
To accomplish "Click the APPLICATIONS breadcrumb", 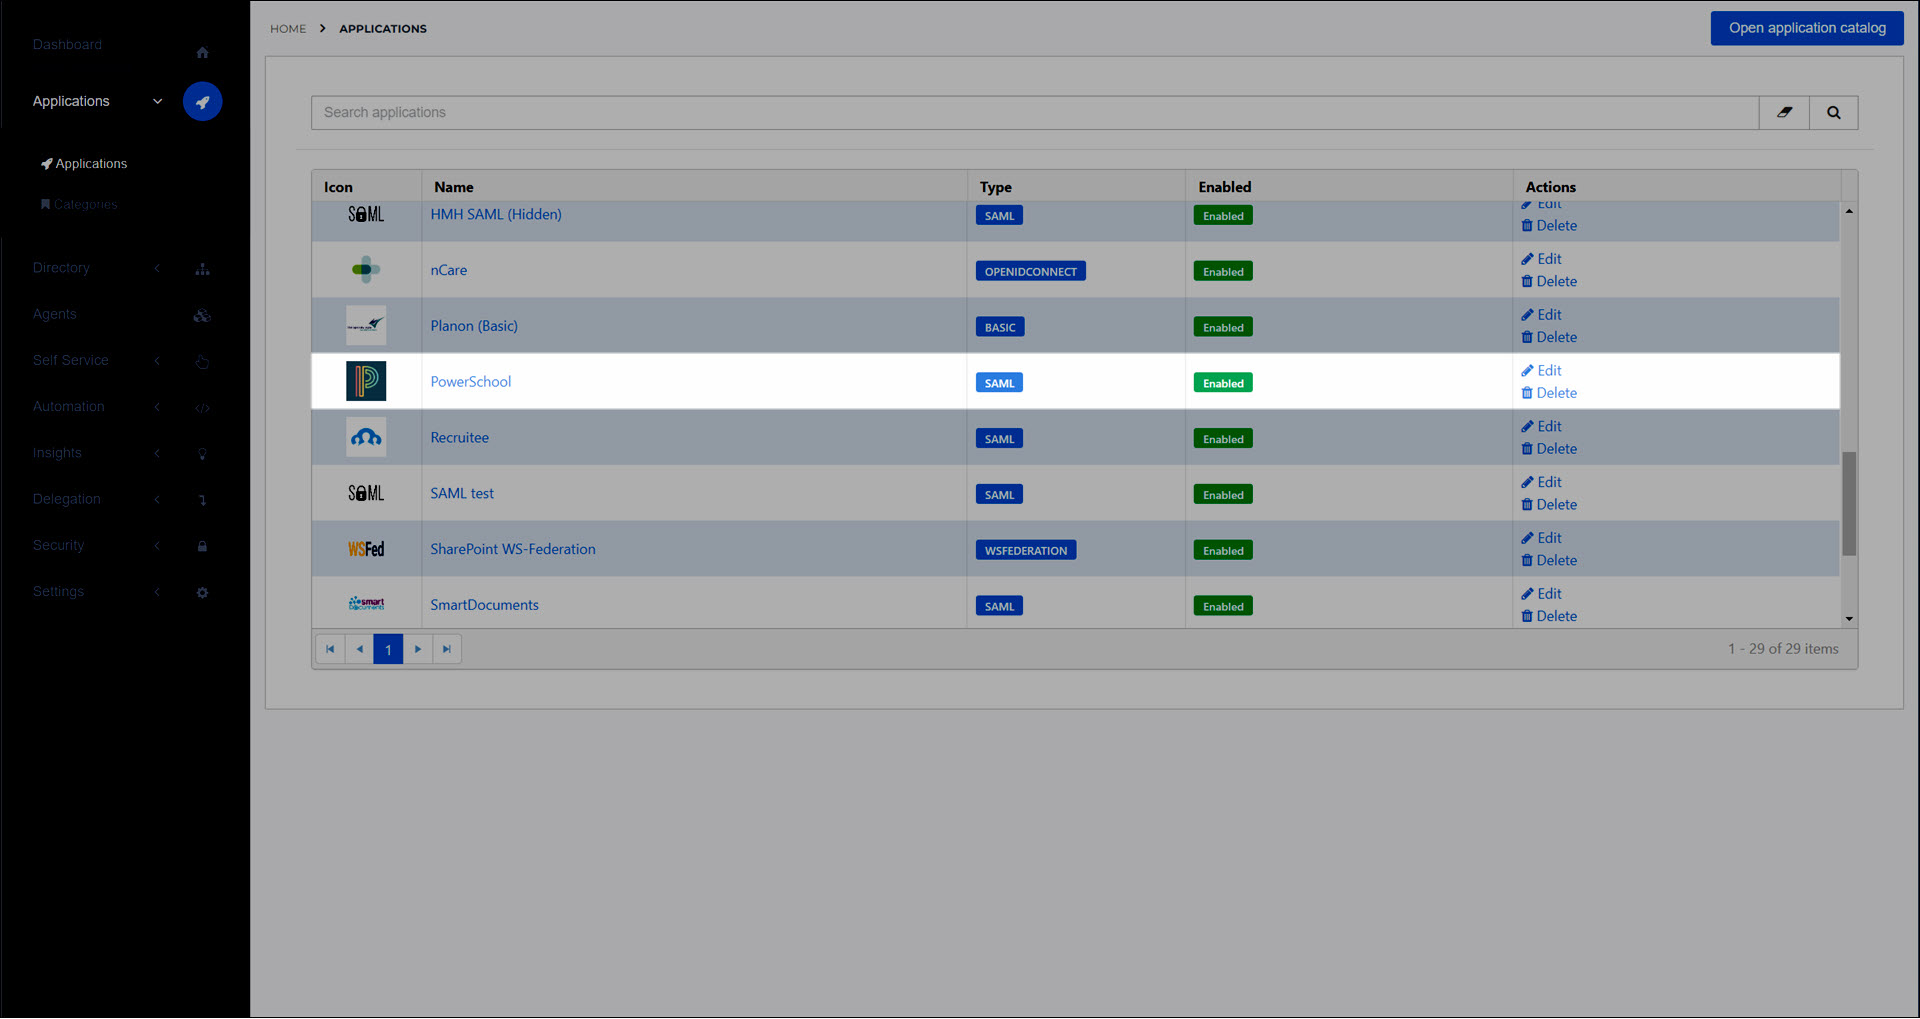I will pos(383,29).
